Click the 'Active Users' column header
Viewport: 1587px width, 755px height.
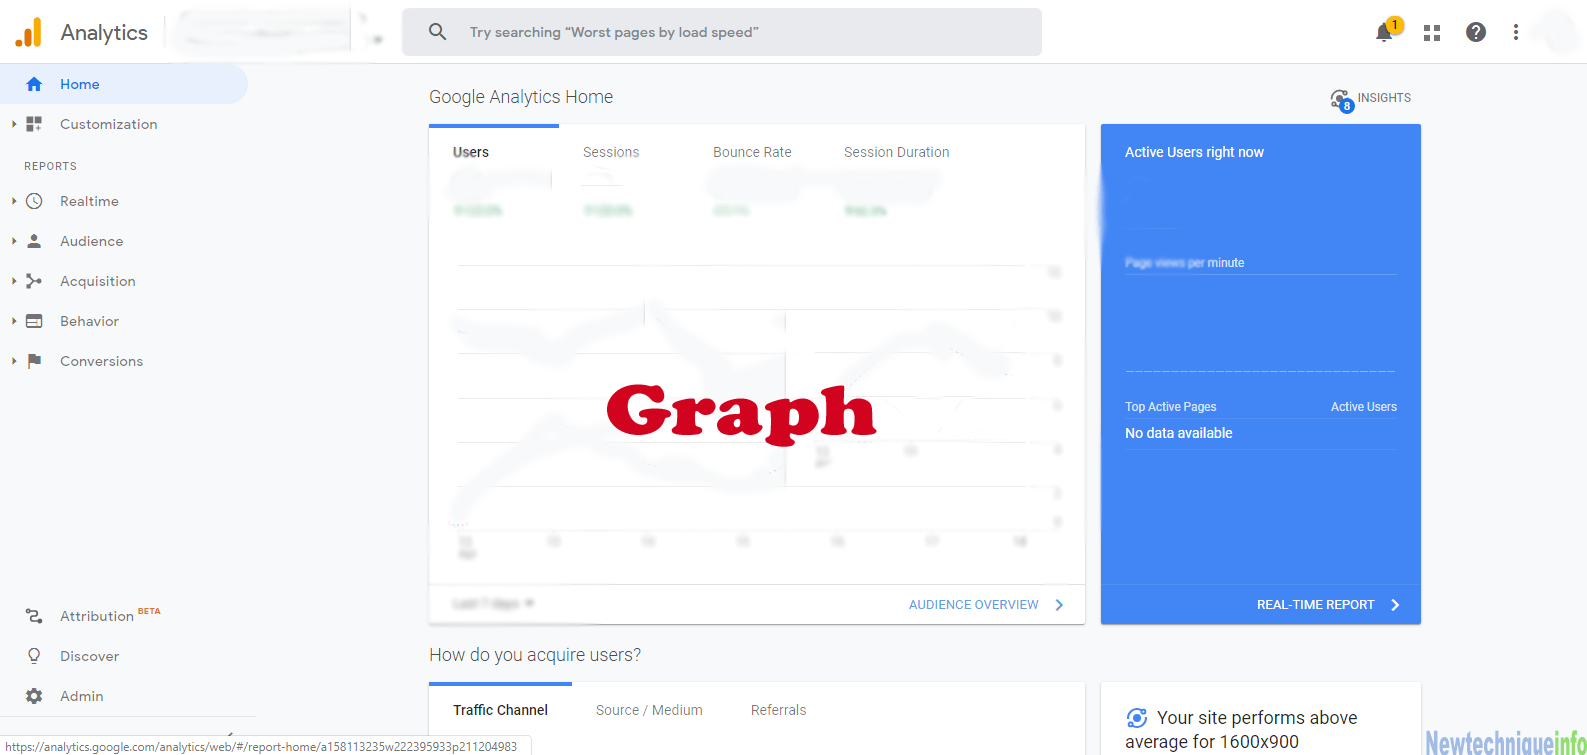1364,407
